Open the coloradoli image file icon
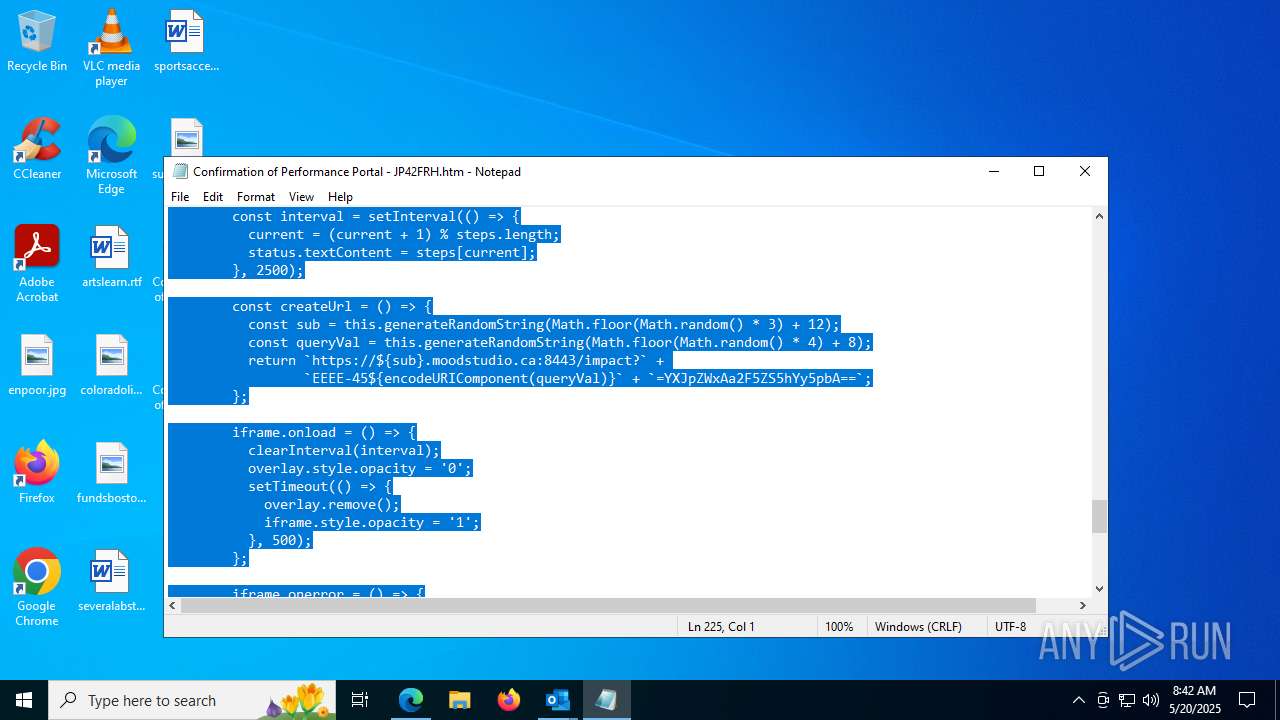 111,365
